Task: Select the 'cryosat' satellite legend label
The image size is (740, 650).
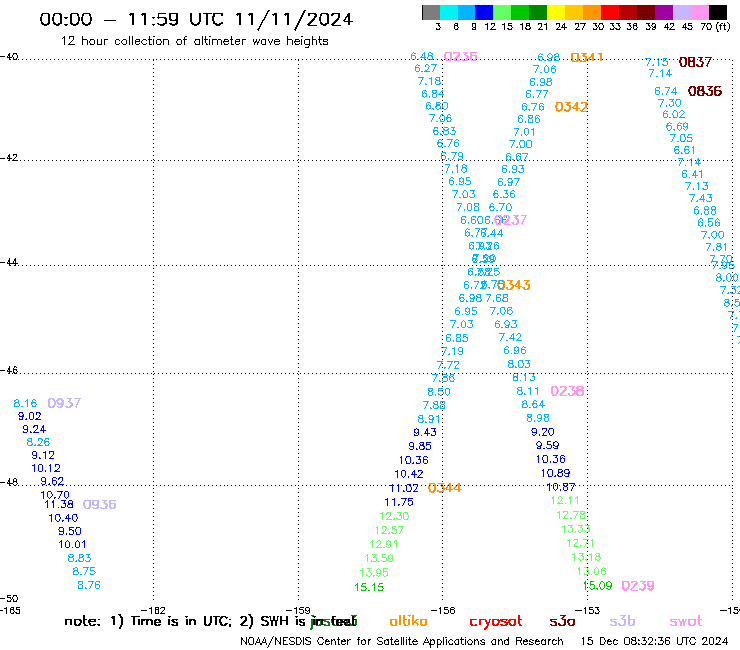Action: click(496, 621)
